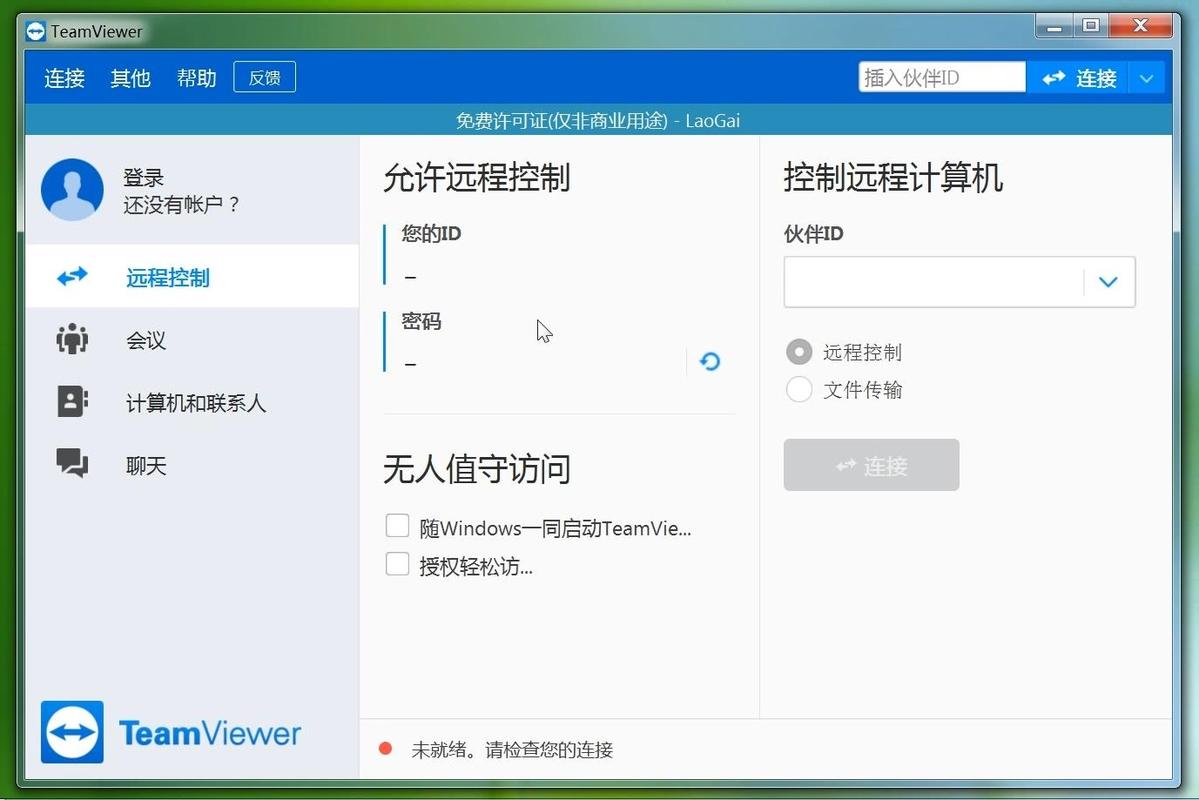This screenshot has width=1199, height=800.
Task: Open 计算机和联系人 in the sidebar
Action: click(x=70, y=402)
